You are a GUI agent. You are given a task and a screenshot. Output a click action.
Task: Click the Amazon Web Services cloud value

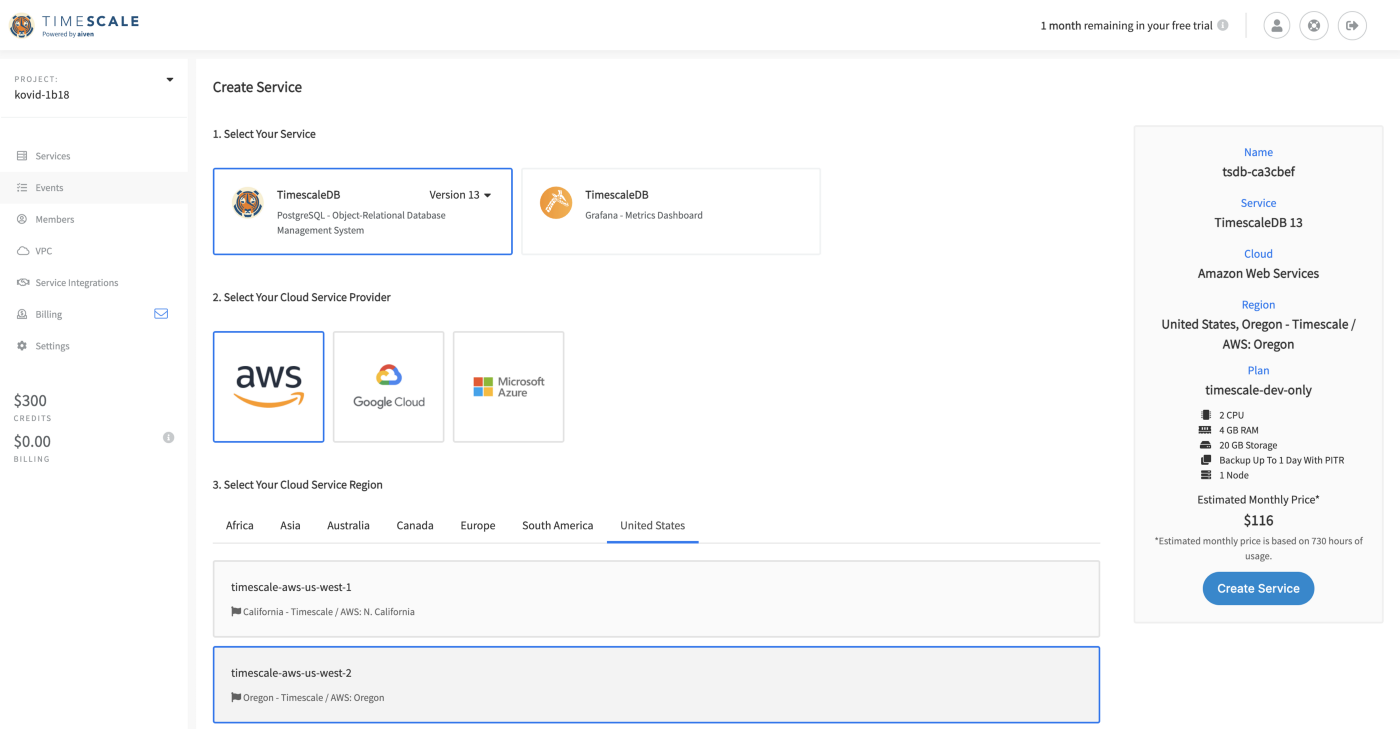(x=1258, y=274)
